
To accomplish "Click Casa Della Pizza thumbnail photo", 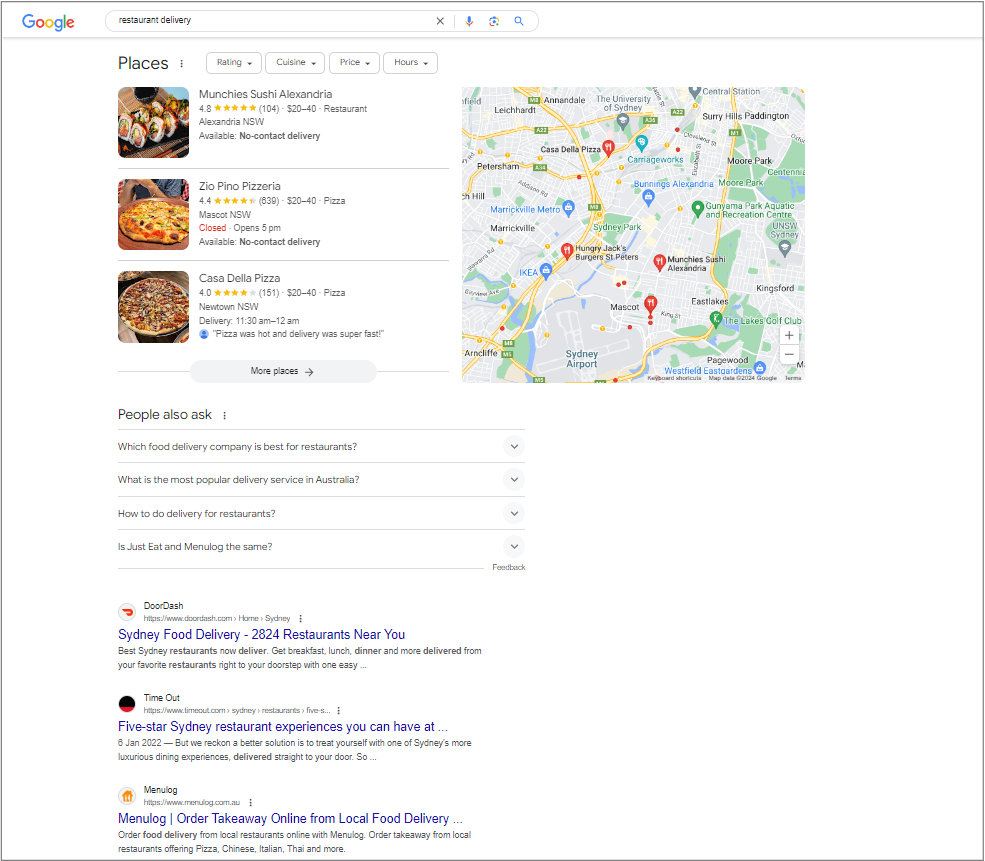I will [x=153, y=307].
